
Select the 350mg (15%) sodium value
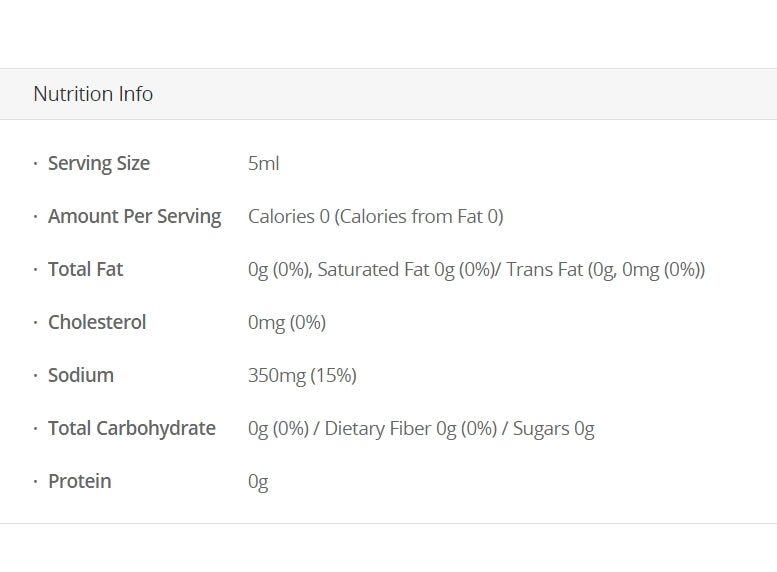302,375
